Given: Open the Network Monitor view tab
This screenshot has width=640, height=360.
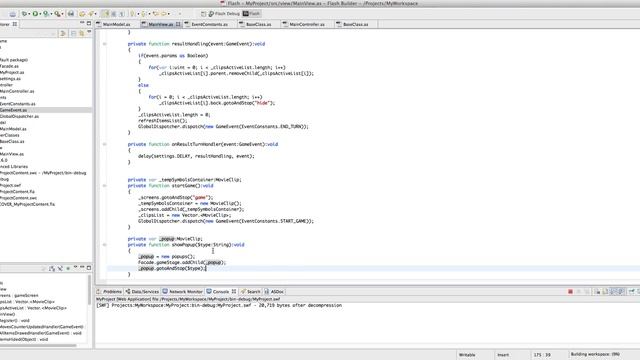Looking at the screenshot, I should [x=182, y=291].
